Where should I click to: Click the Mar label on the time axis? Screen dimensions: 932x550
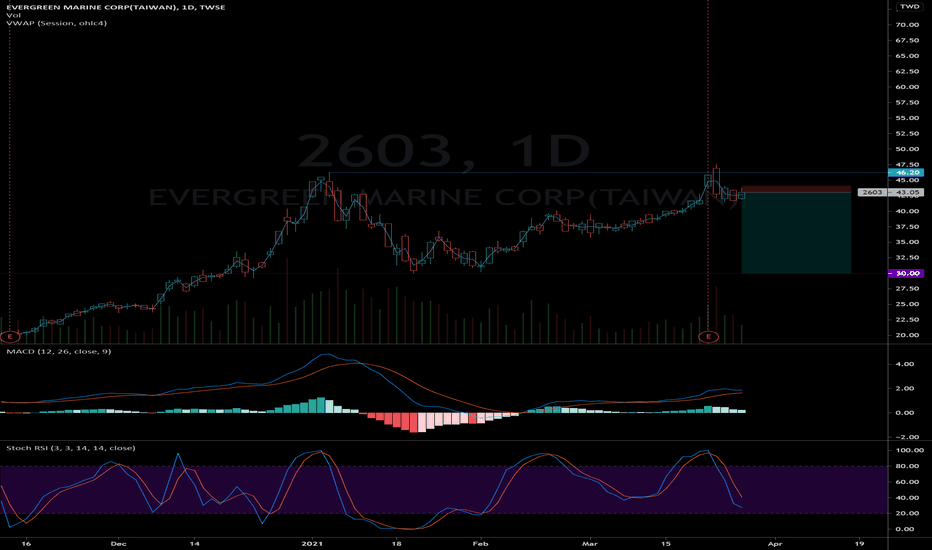(590, 543)
